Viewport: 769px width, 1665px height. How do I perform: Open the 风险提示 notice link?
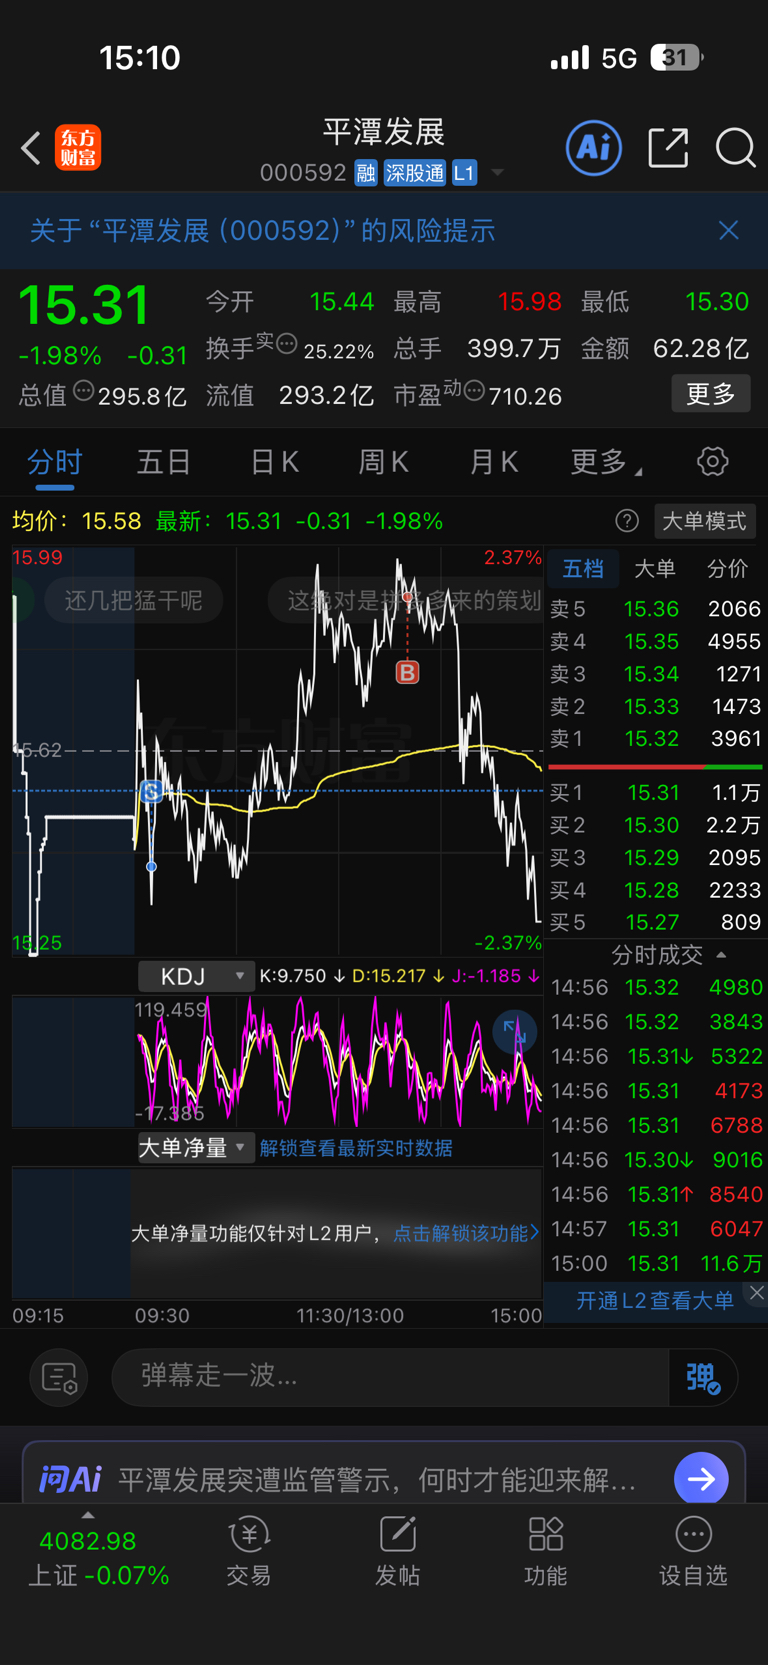tap(262, 231)
